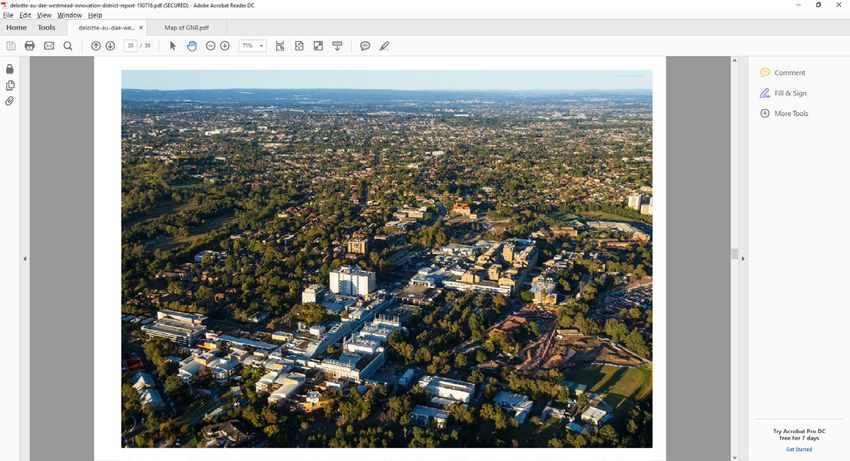Switch to the Home tab

(x=16, y=27)
